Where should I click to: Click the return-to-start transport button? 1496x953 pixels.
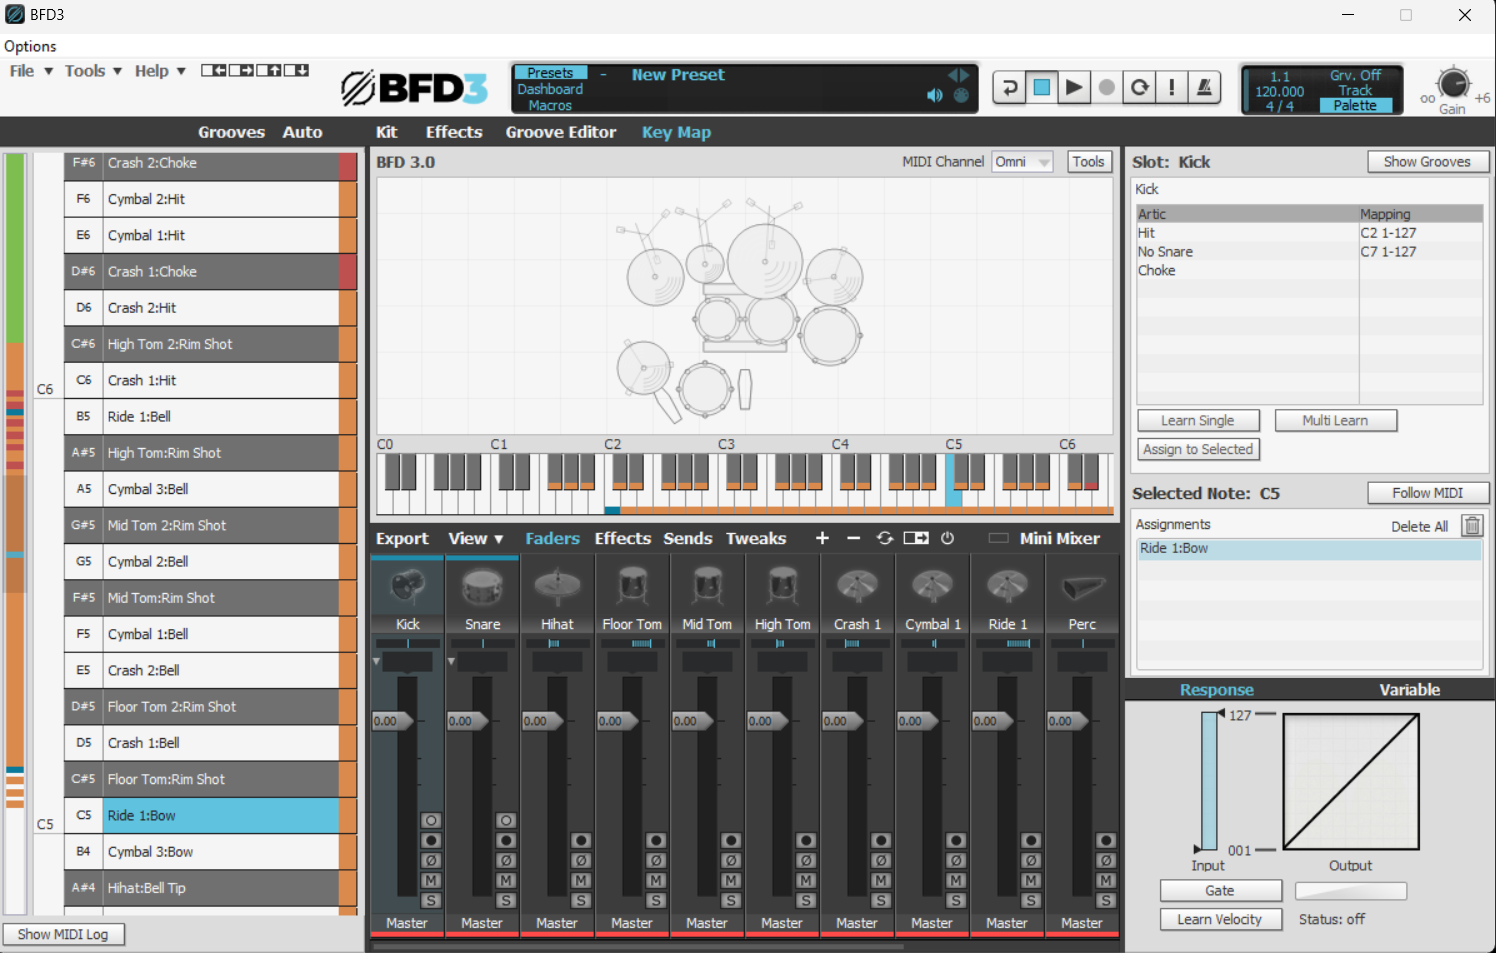point(1010,88)
